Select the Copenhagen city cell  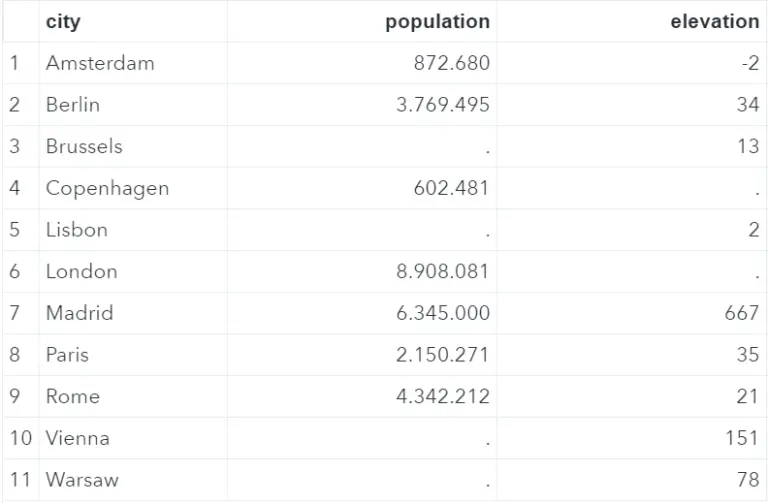pos(133,188)
